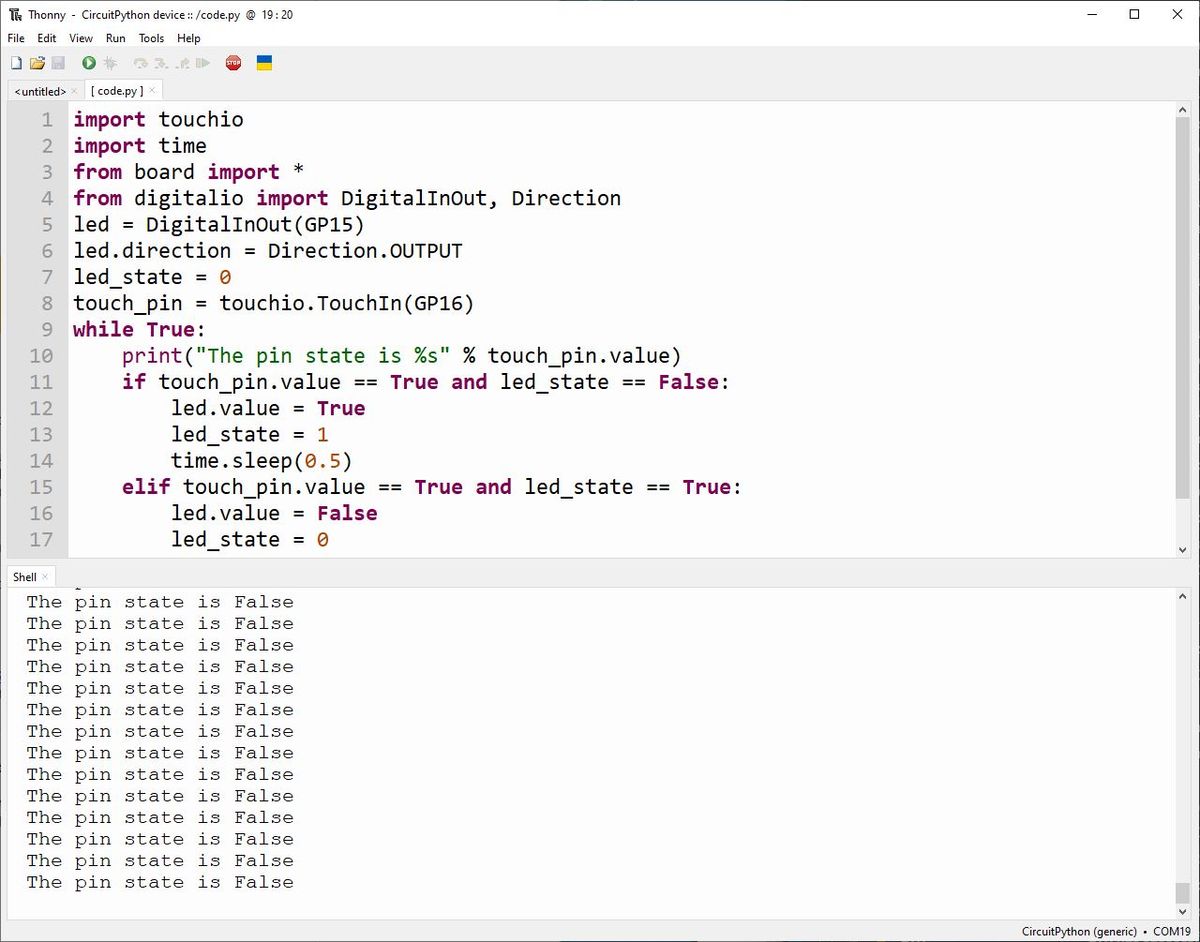Click the print statement on line 10

(x=402, y=355)
